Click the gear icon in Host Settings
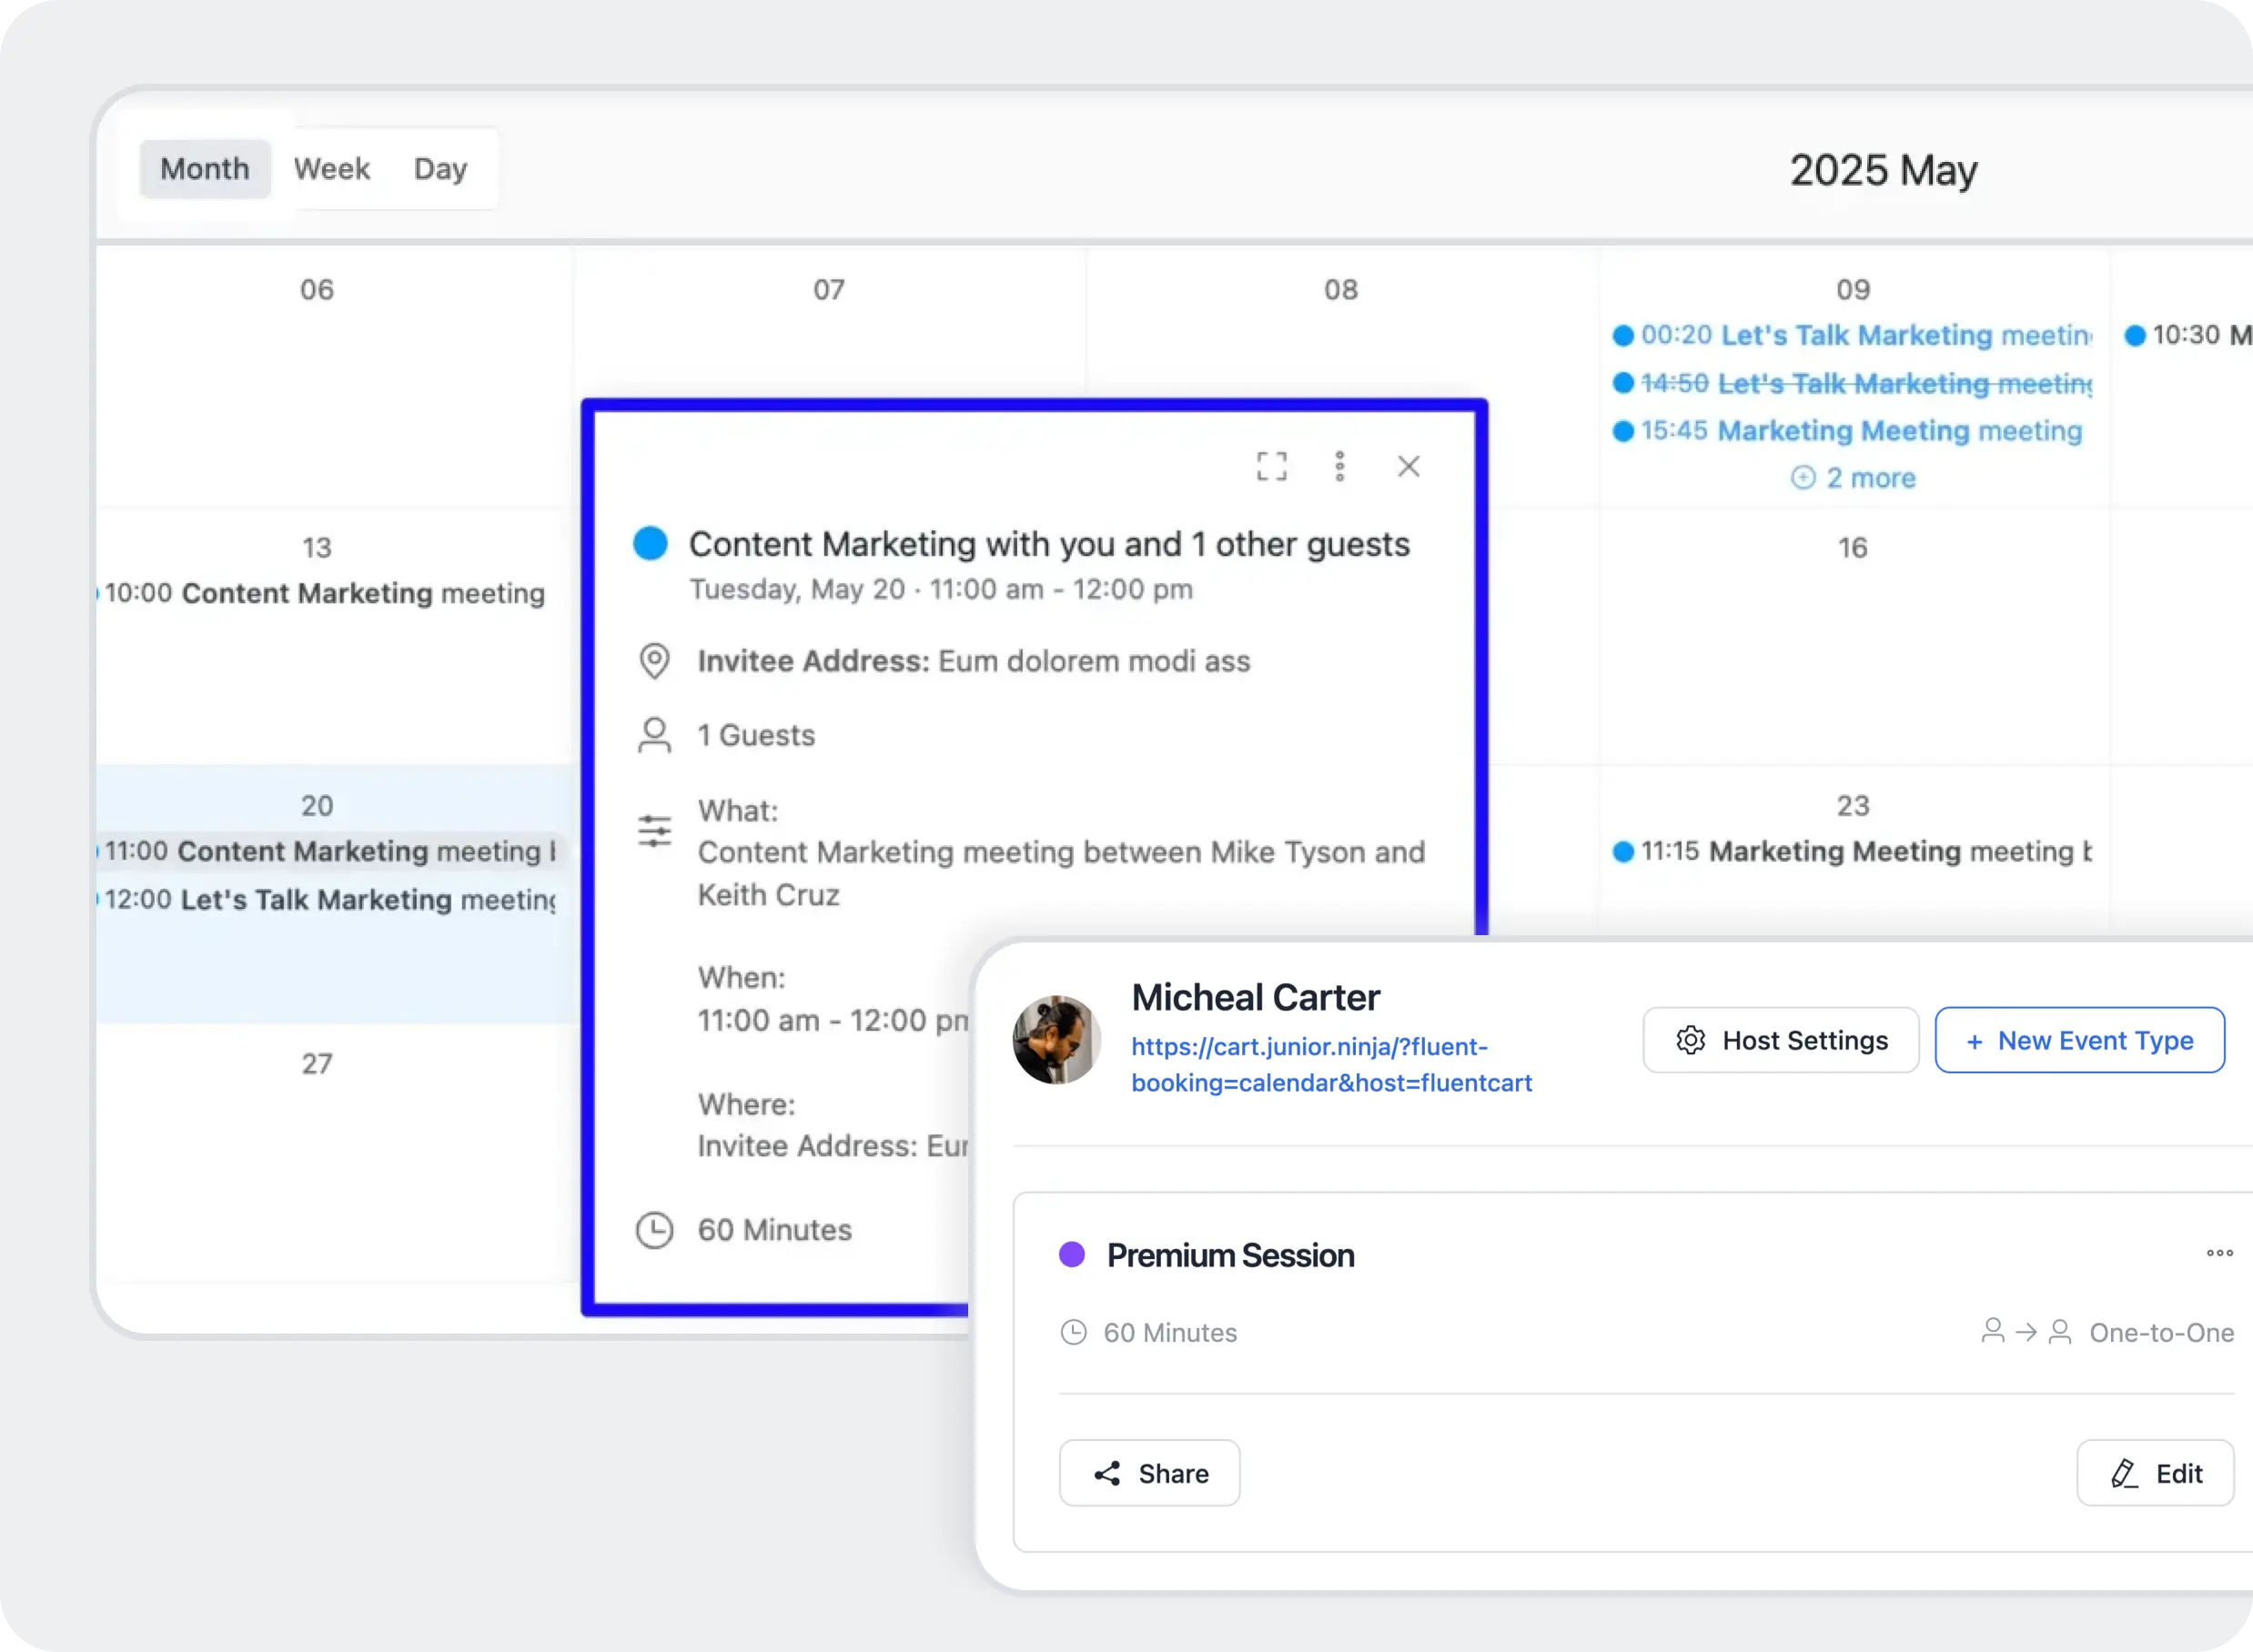This screenshot has height=1652, width=2253. click(x=1690, y=1040)
